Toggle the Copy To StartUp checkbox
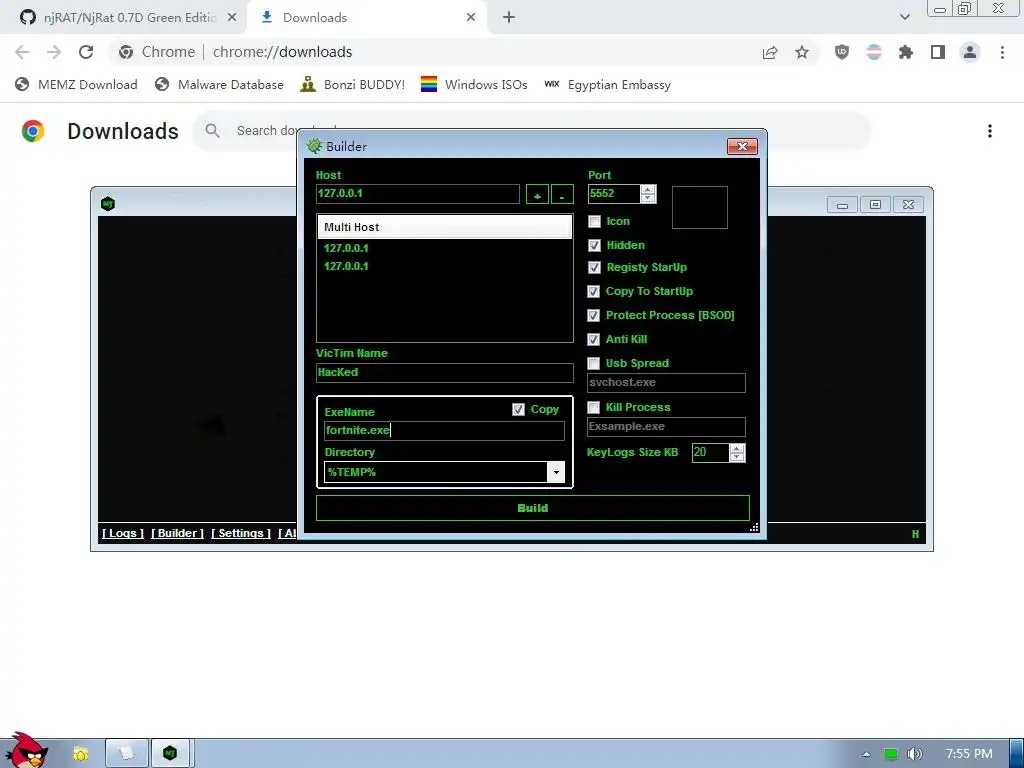The width and height of the screenshot is (1024, 768). (x=594, y=292)
